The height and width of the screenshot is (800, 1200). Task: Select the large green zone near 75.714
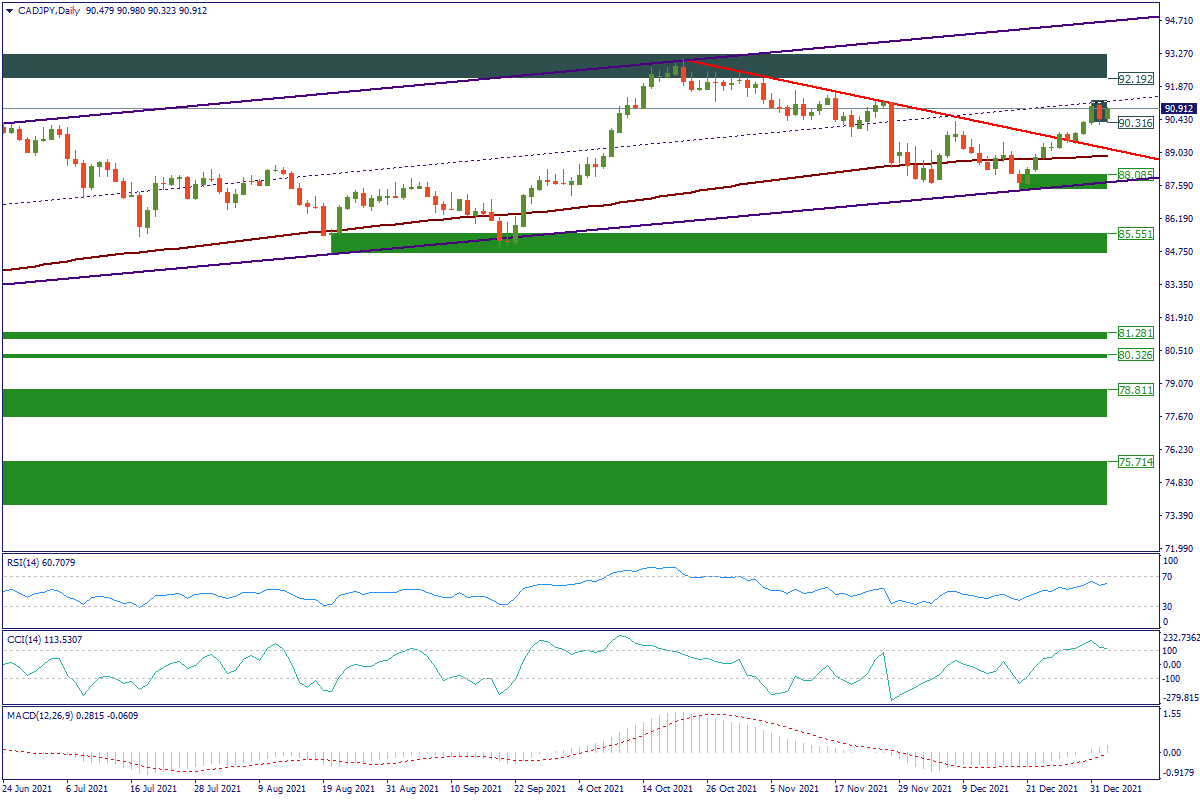(x=550, y=483)
